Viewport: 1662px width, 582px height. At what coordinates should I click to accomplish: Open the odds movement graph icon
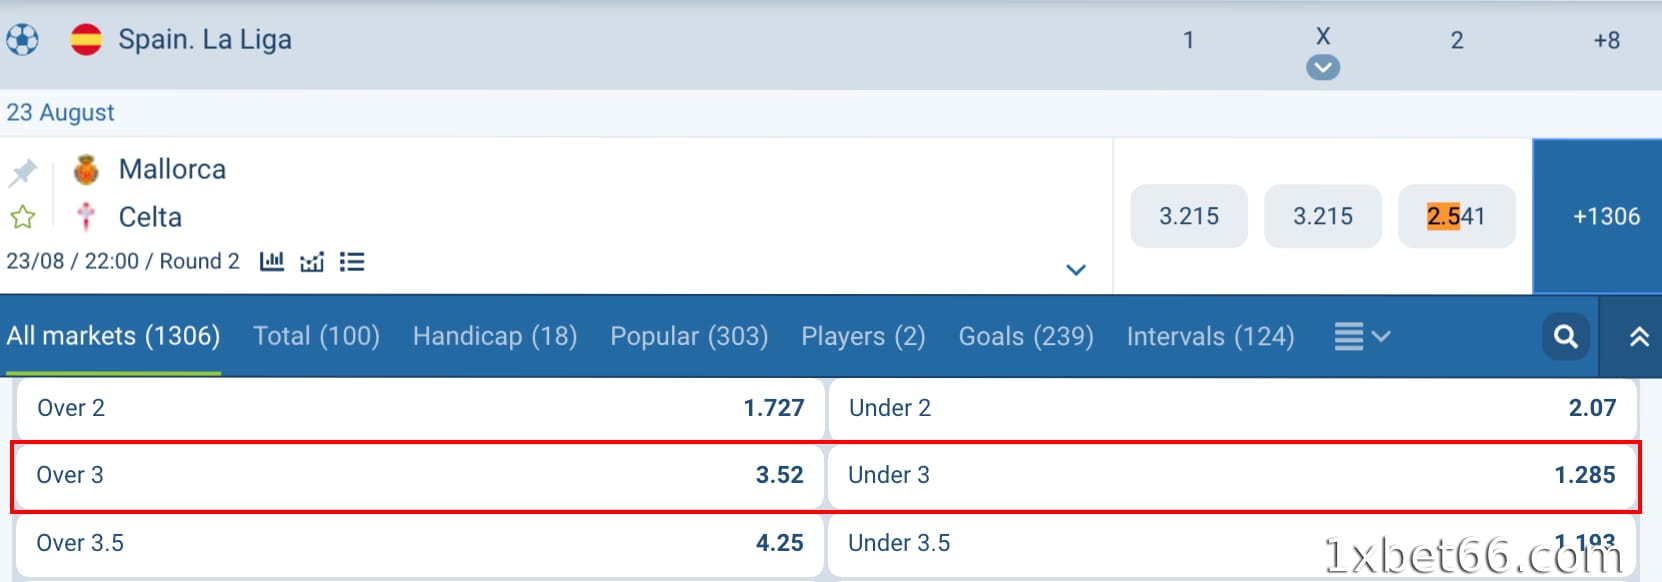312,262
